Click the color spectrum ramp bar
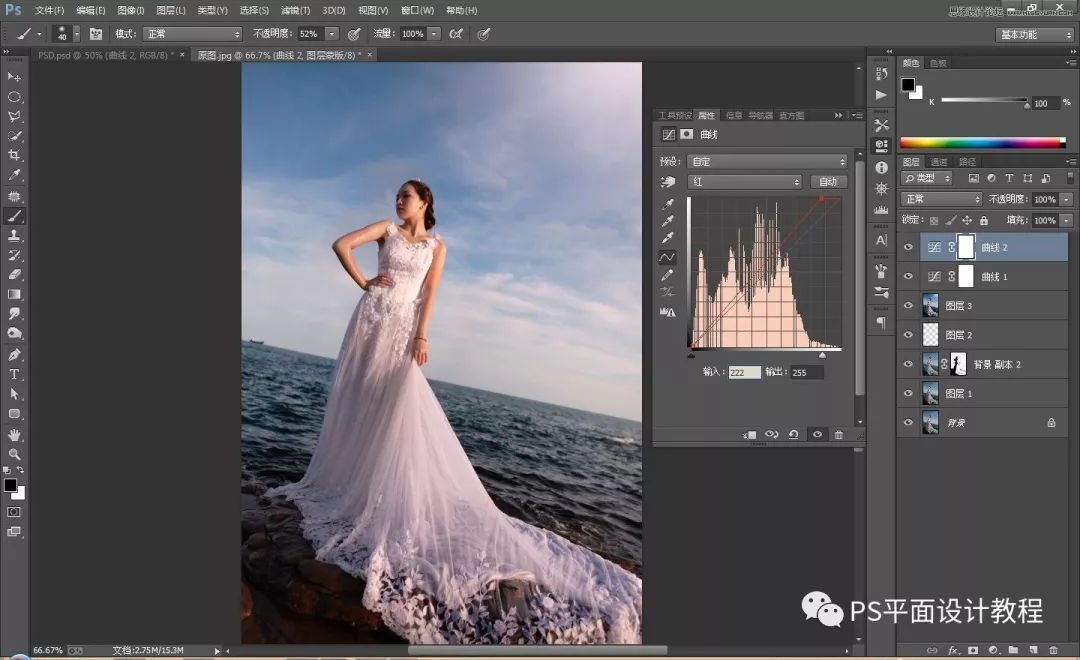The width and height of the screenshot is (1080, 660). coord(982,143)
